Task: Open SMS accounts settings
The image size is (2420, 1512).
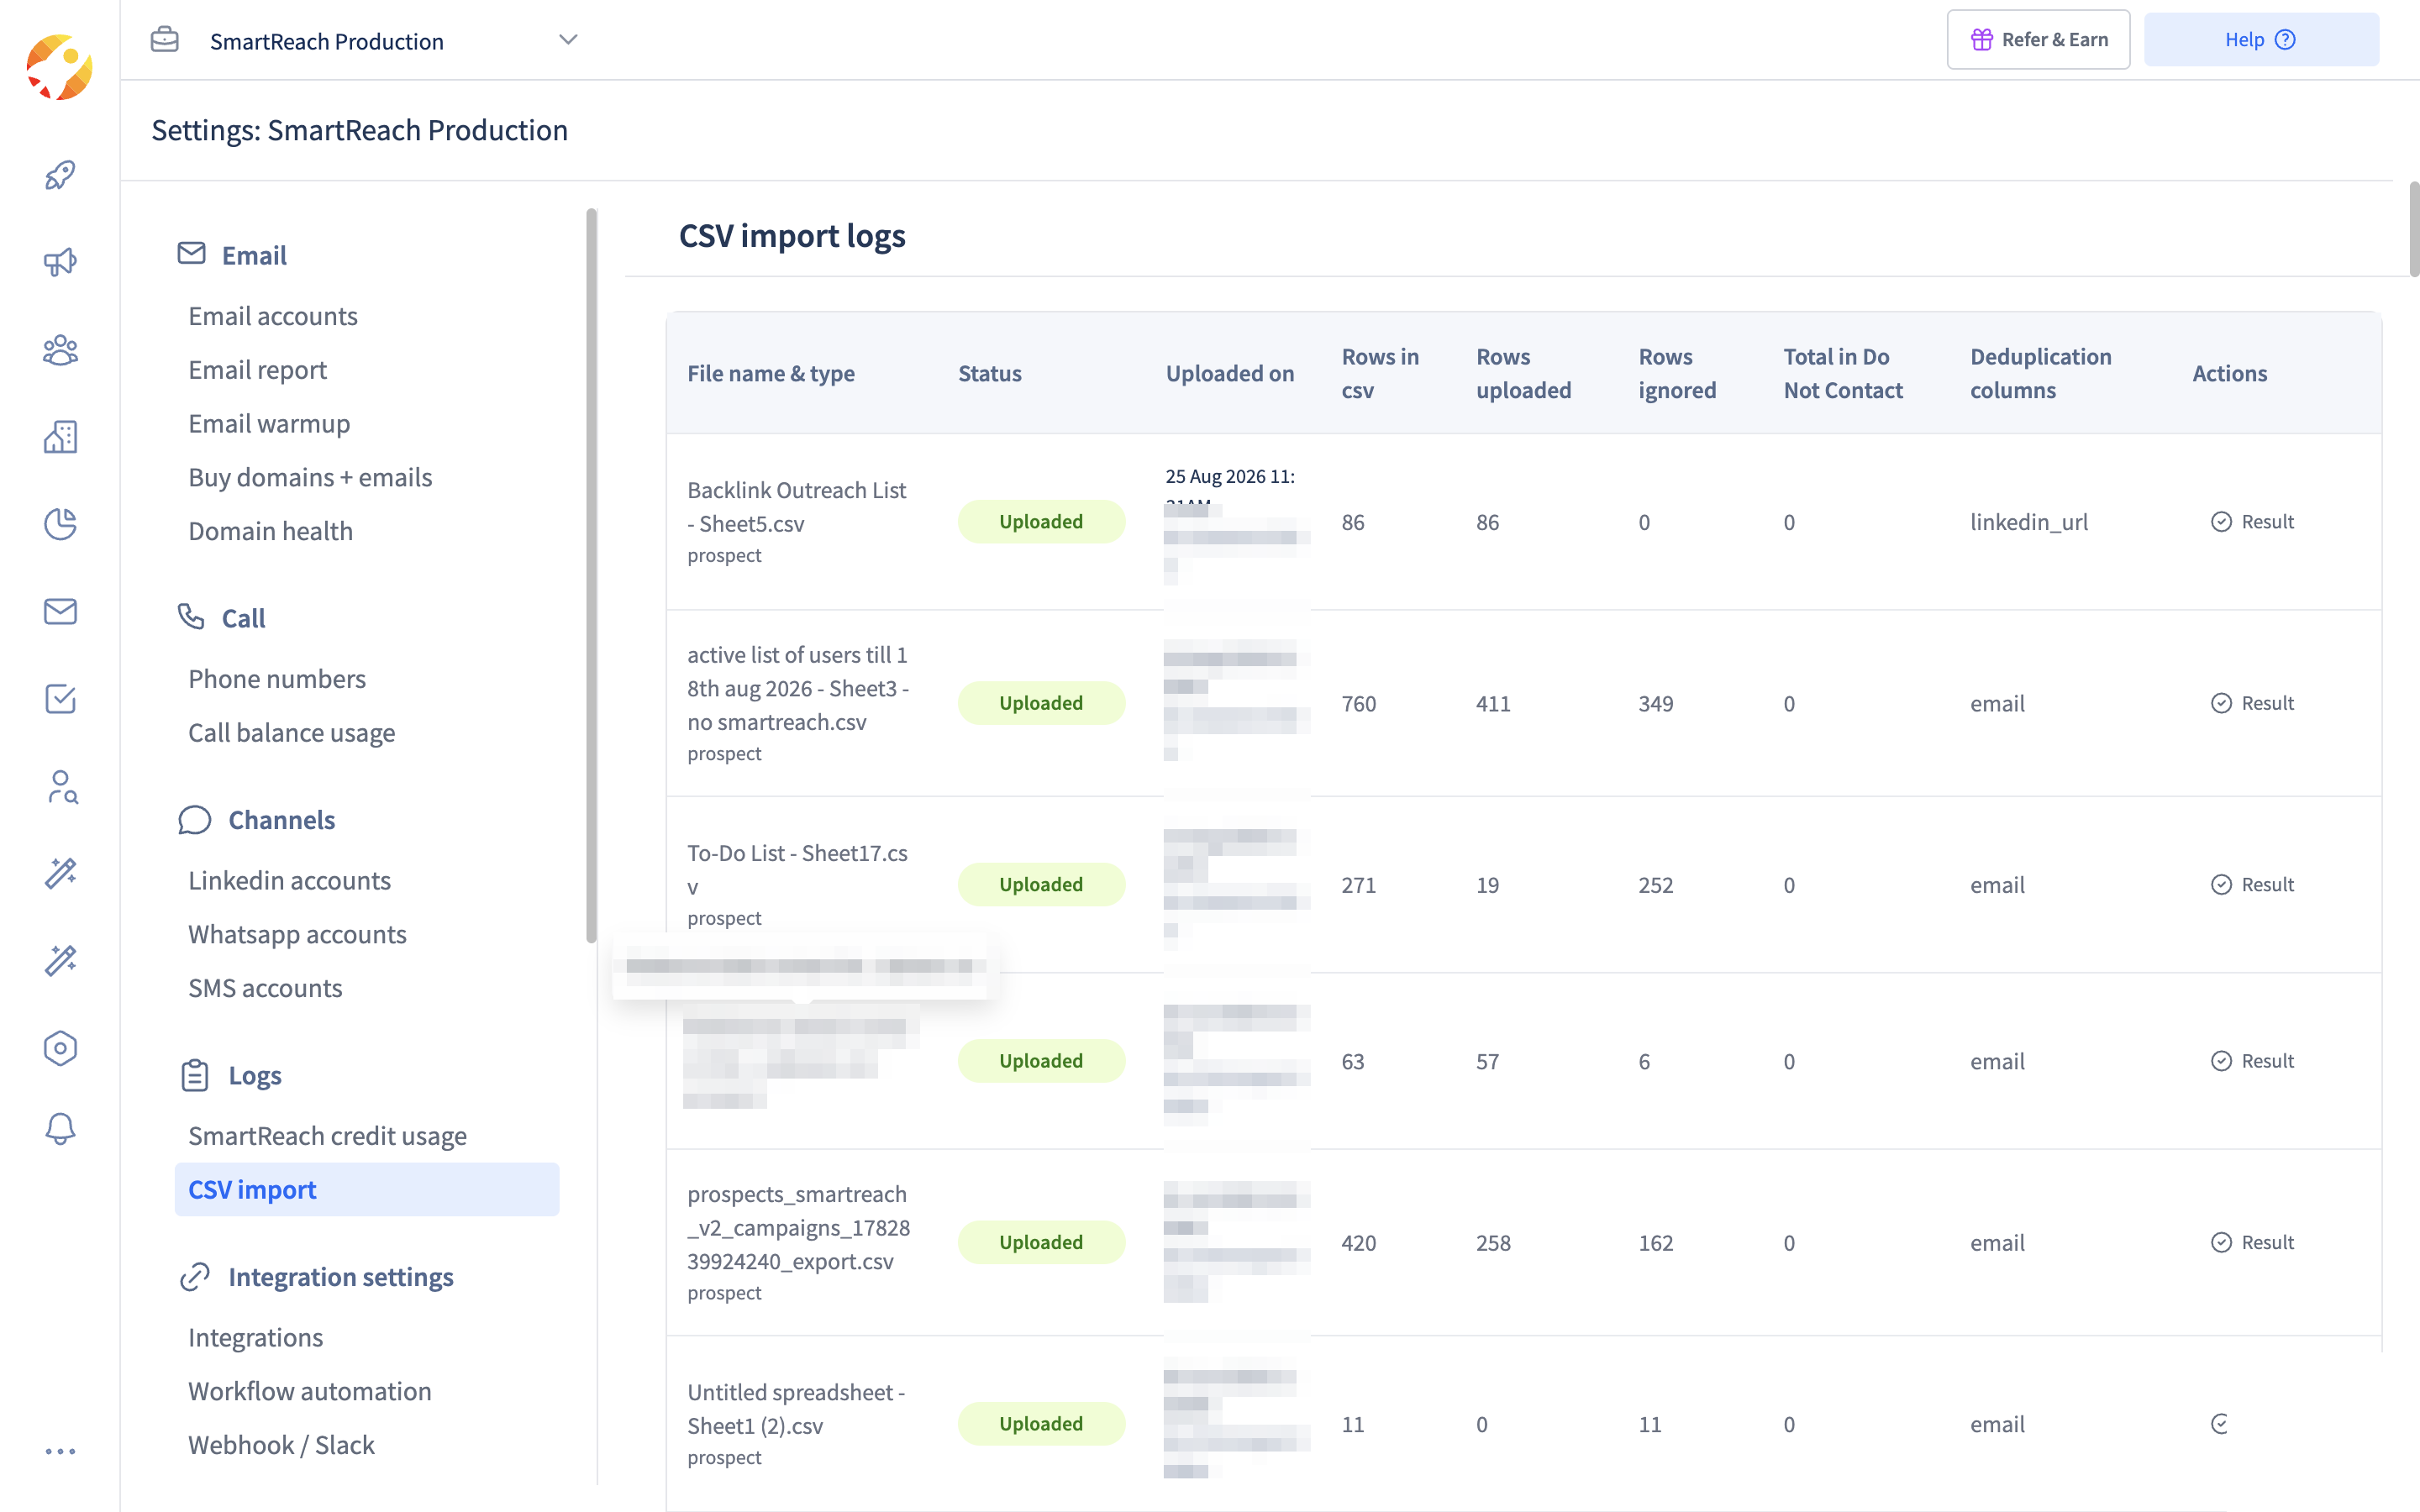Action: [265, 988]
